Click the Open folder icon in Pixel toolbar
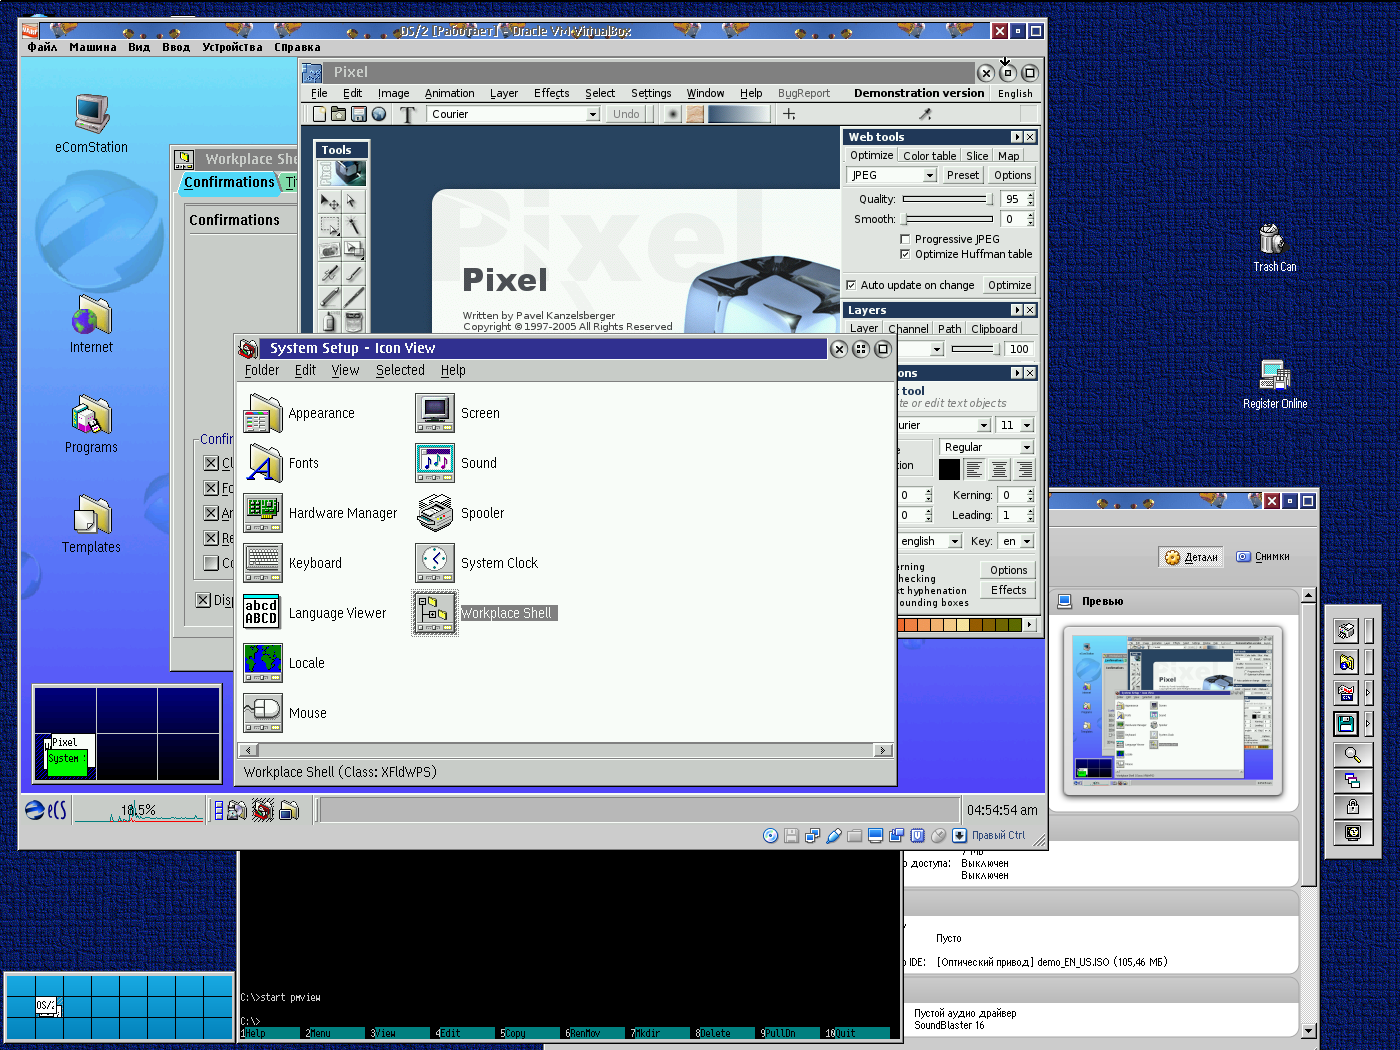1400x1050 pixels. pos(339,114)
